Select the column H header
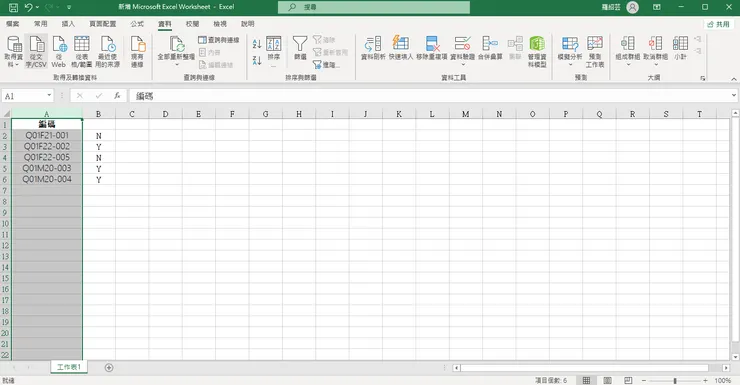Image resolution: width=740 pixels, height=385 pixels. (x=299, y=114)
